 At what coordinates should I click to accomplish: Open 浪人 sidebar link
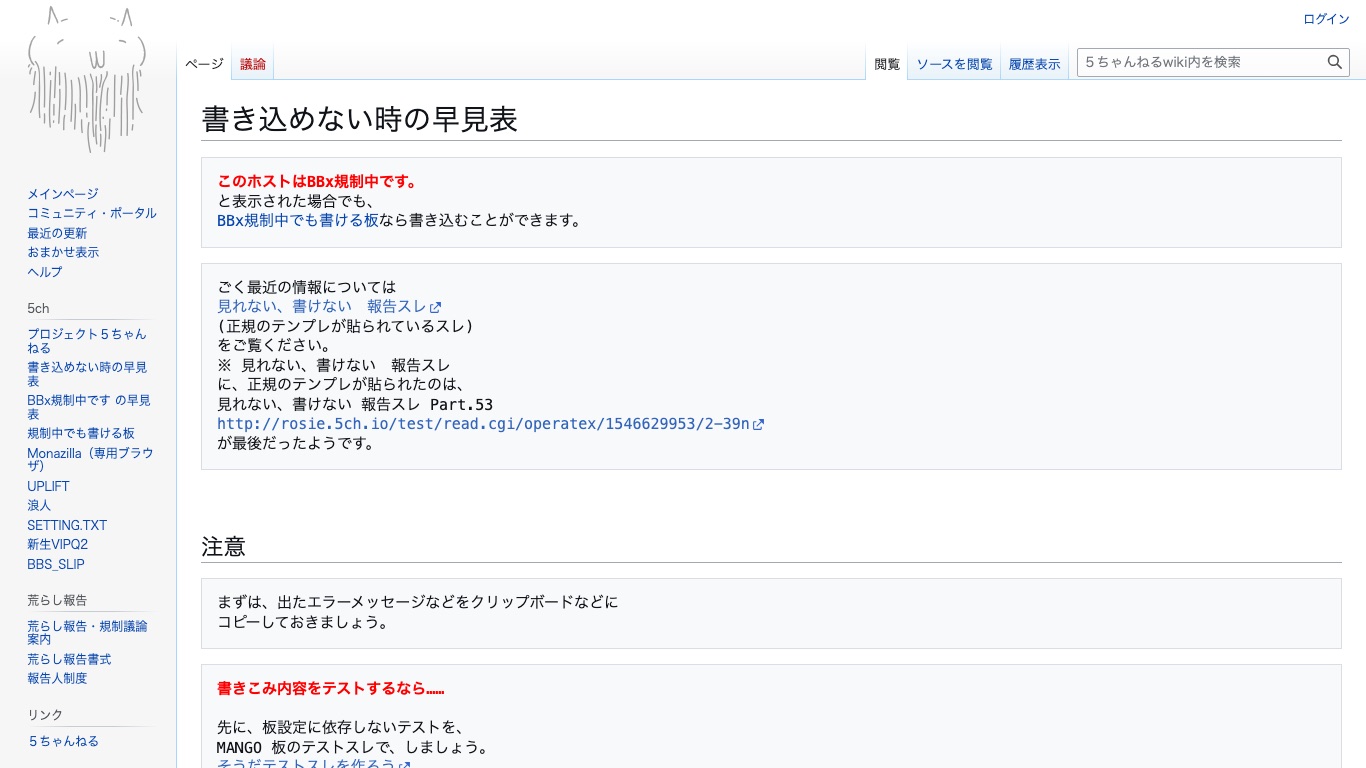[39, 505]
